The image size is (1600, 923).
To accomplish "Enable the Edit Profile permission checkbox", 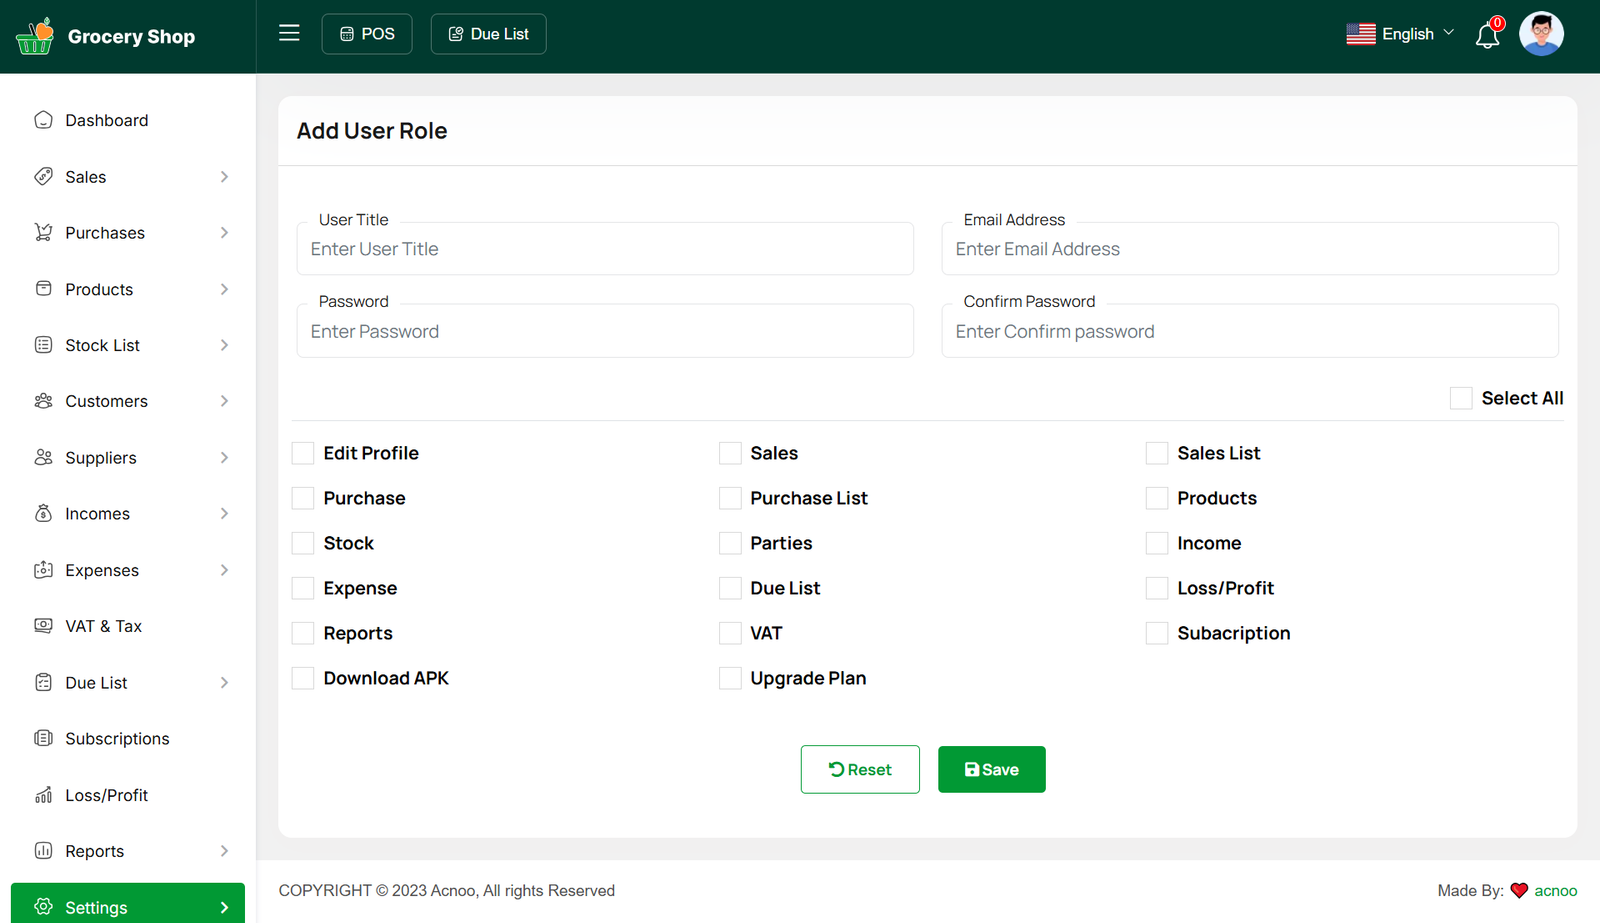I will tap(303, 453).
